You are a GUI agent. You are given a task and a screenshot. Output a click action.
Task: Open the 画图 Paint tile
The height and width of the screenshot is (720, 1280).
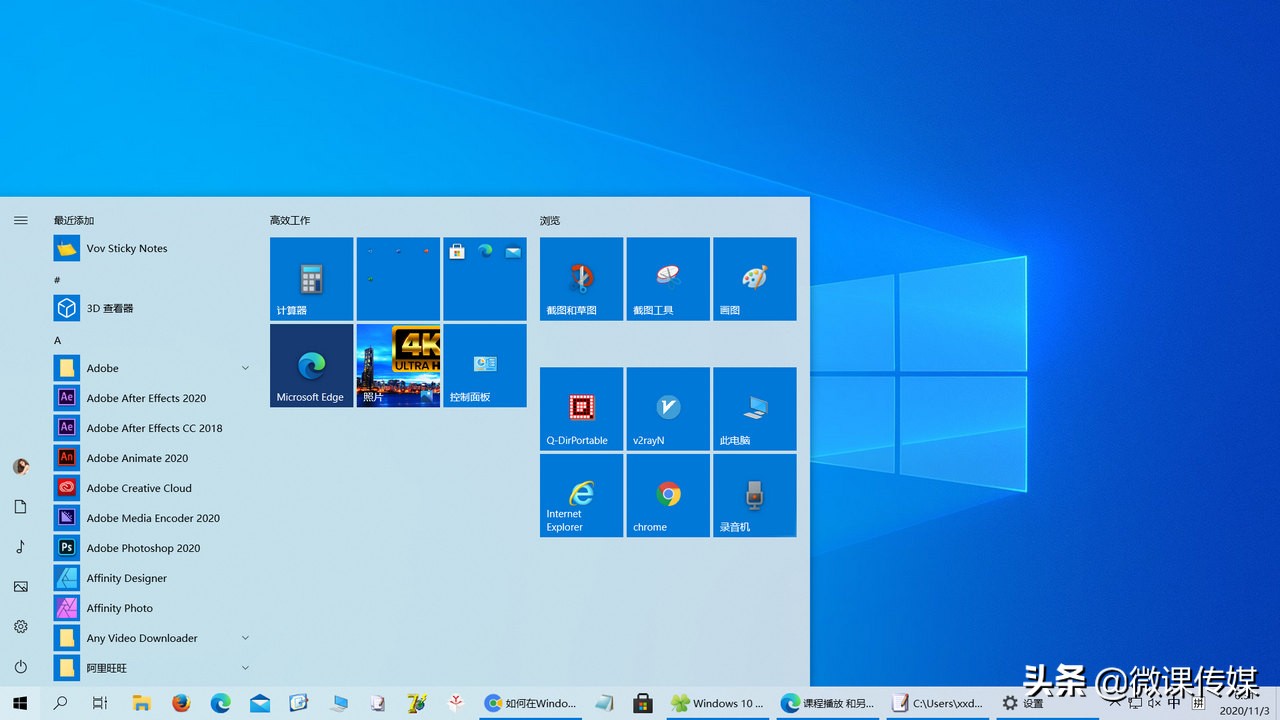pos(754,278)
